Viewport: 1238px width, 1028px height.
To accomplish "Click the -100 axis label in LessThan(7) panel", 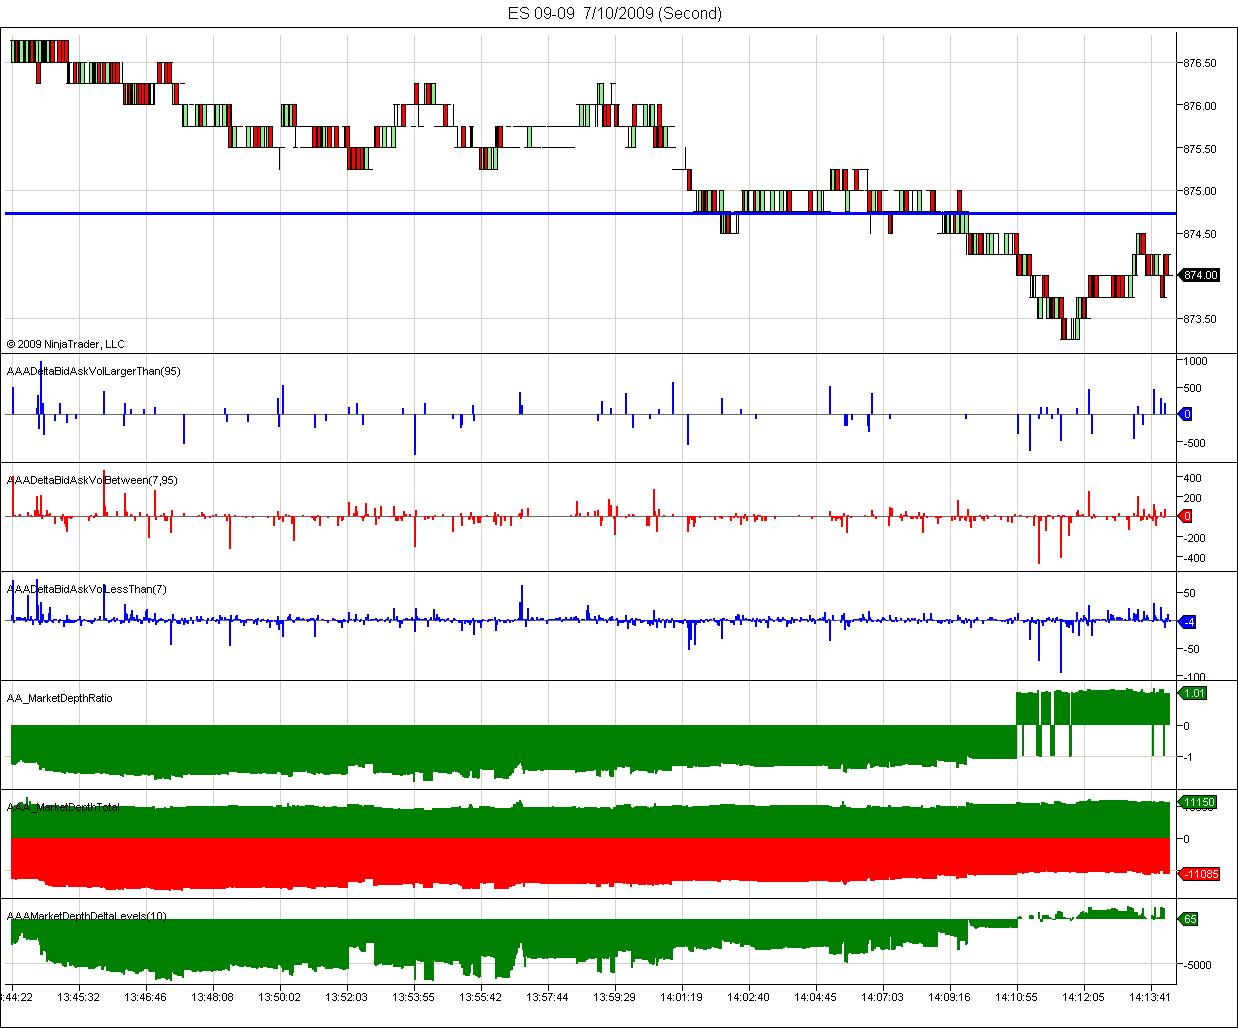I will pyautogui.click(x=1196, y=677).
